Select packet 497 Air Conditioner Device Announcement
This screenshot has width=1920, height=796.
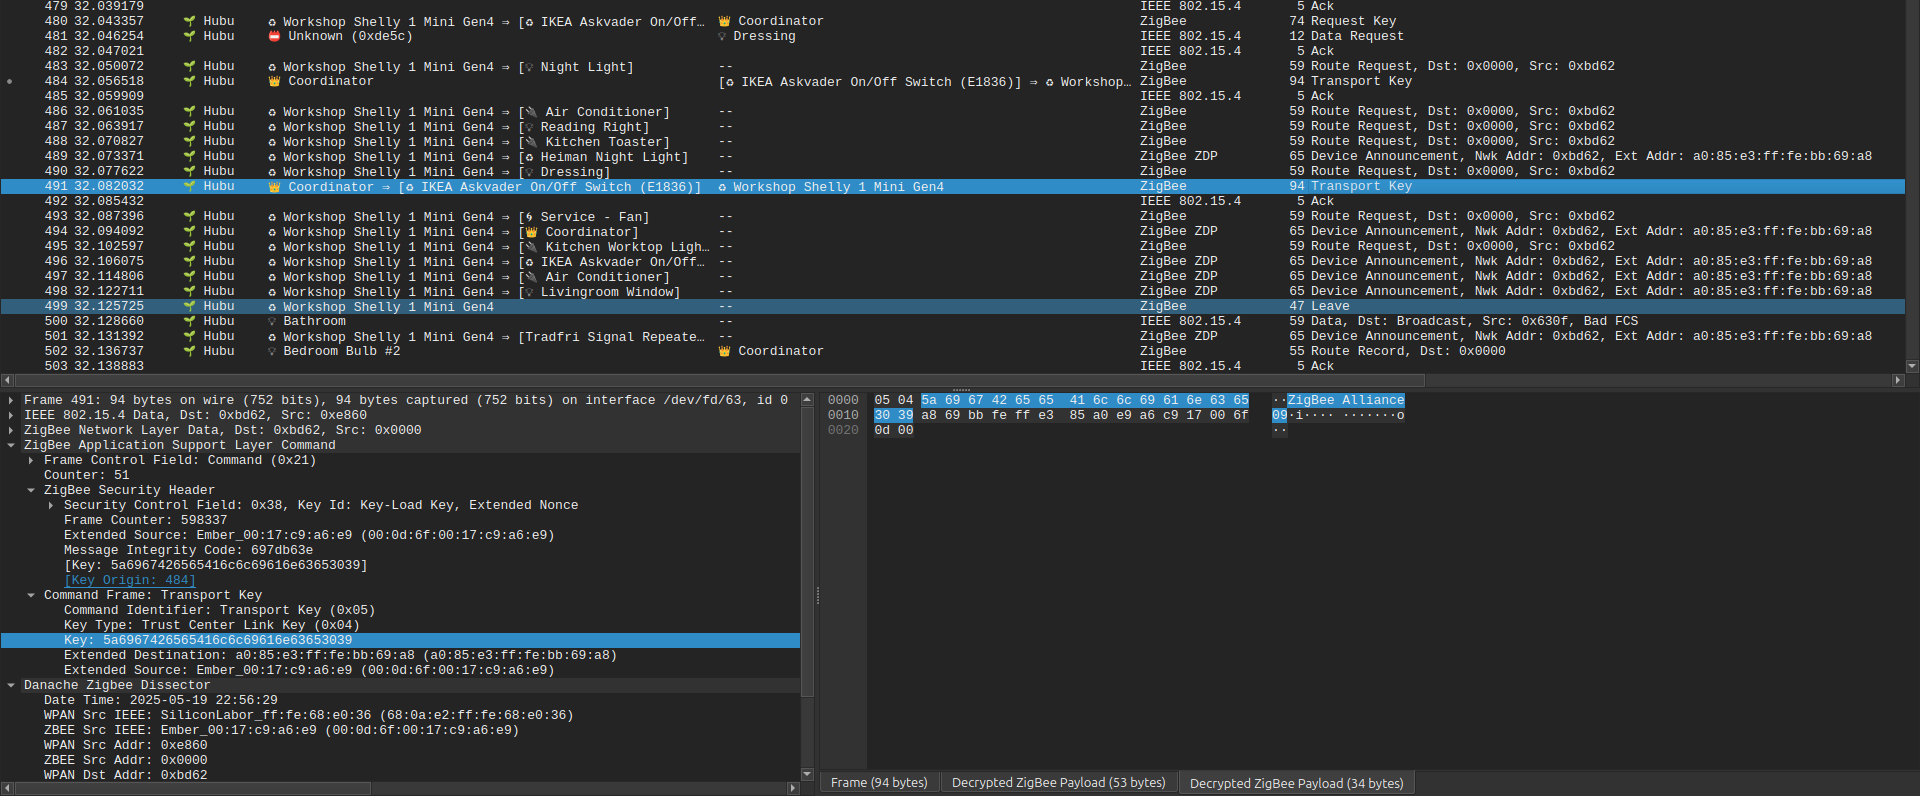(952, 277)
